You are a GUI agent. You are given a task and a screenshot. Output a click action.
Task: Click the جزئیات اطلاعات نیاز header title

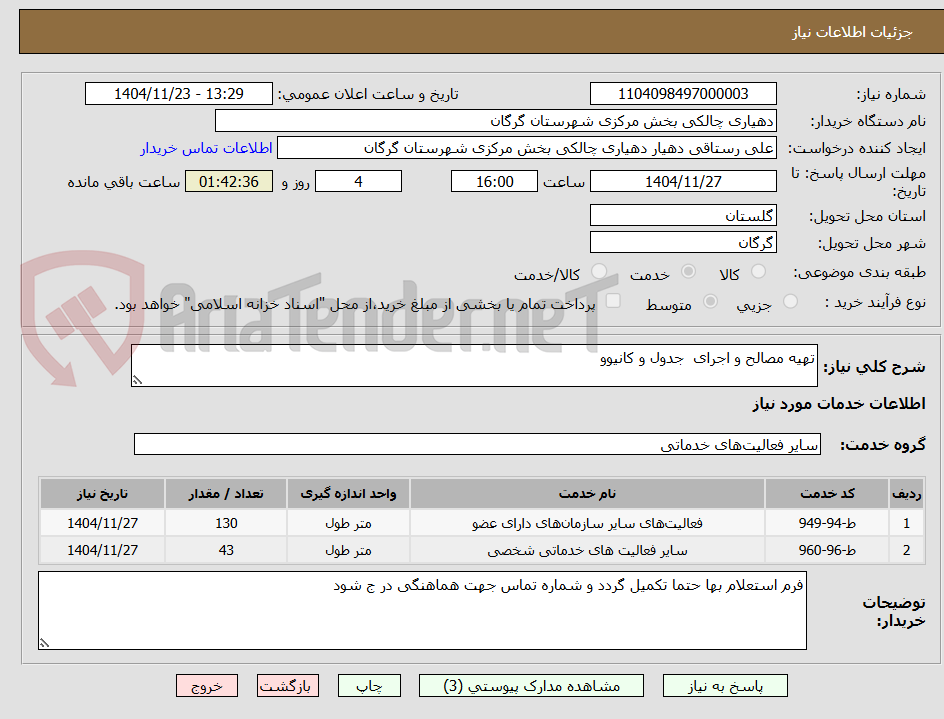pos(852,32)
